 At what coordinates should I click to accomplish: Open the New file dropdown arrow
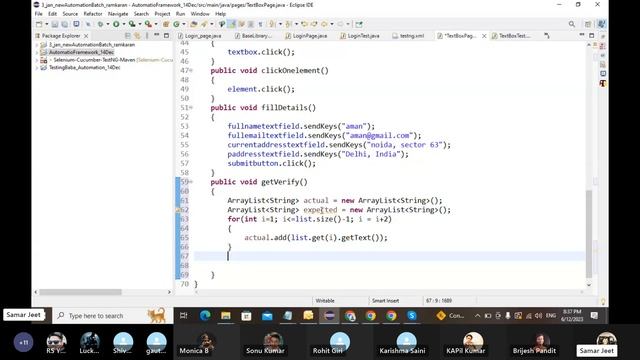pyautogui.click(x=46, y=24)
